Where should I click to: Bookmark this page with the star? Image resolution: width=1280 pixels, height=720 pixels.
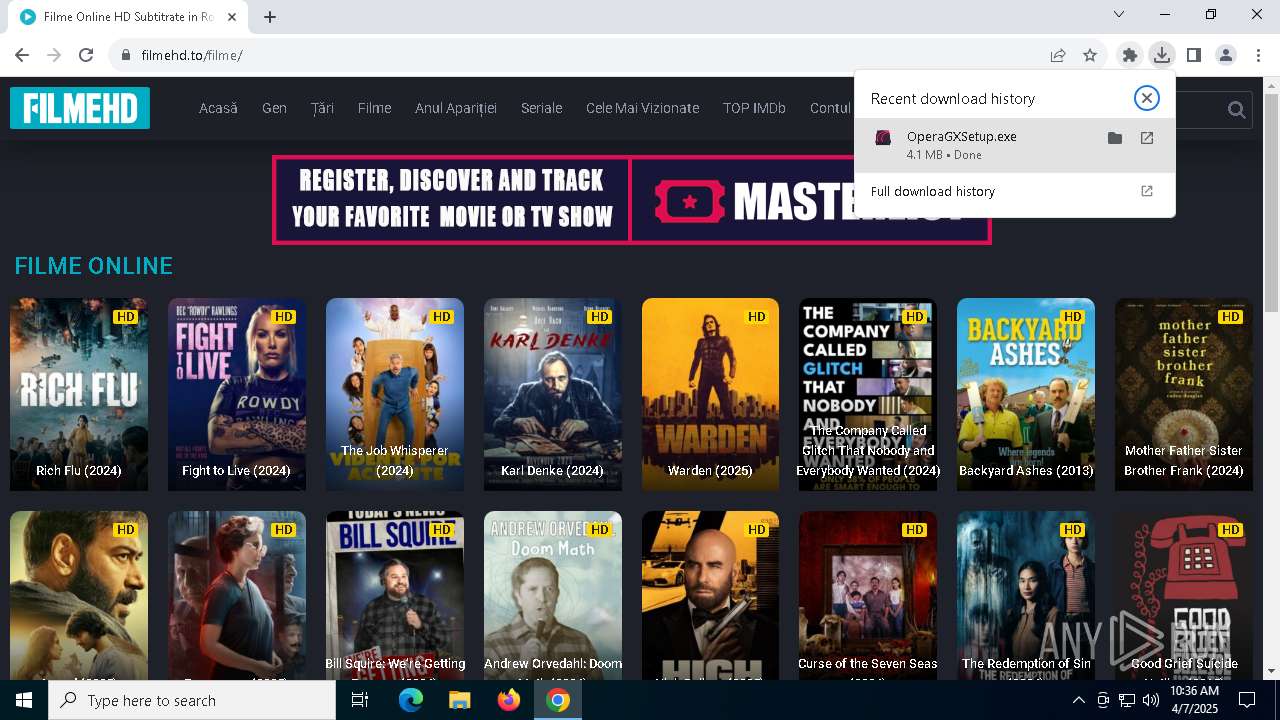click(x=1090, y=55)
